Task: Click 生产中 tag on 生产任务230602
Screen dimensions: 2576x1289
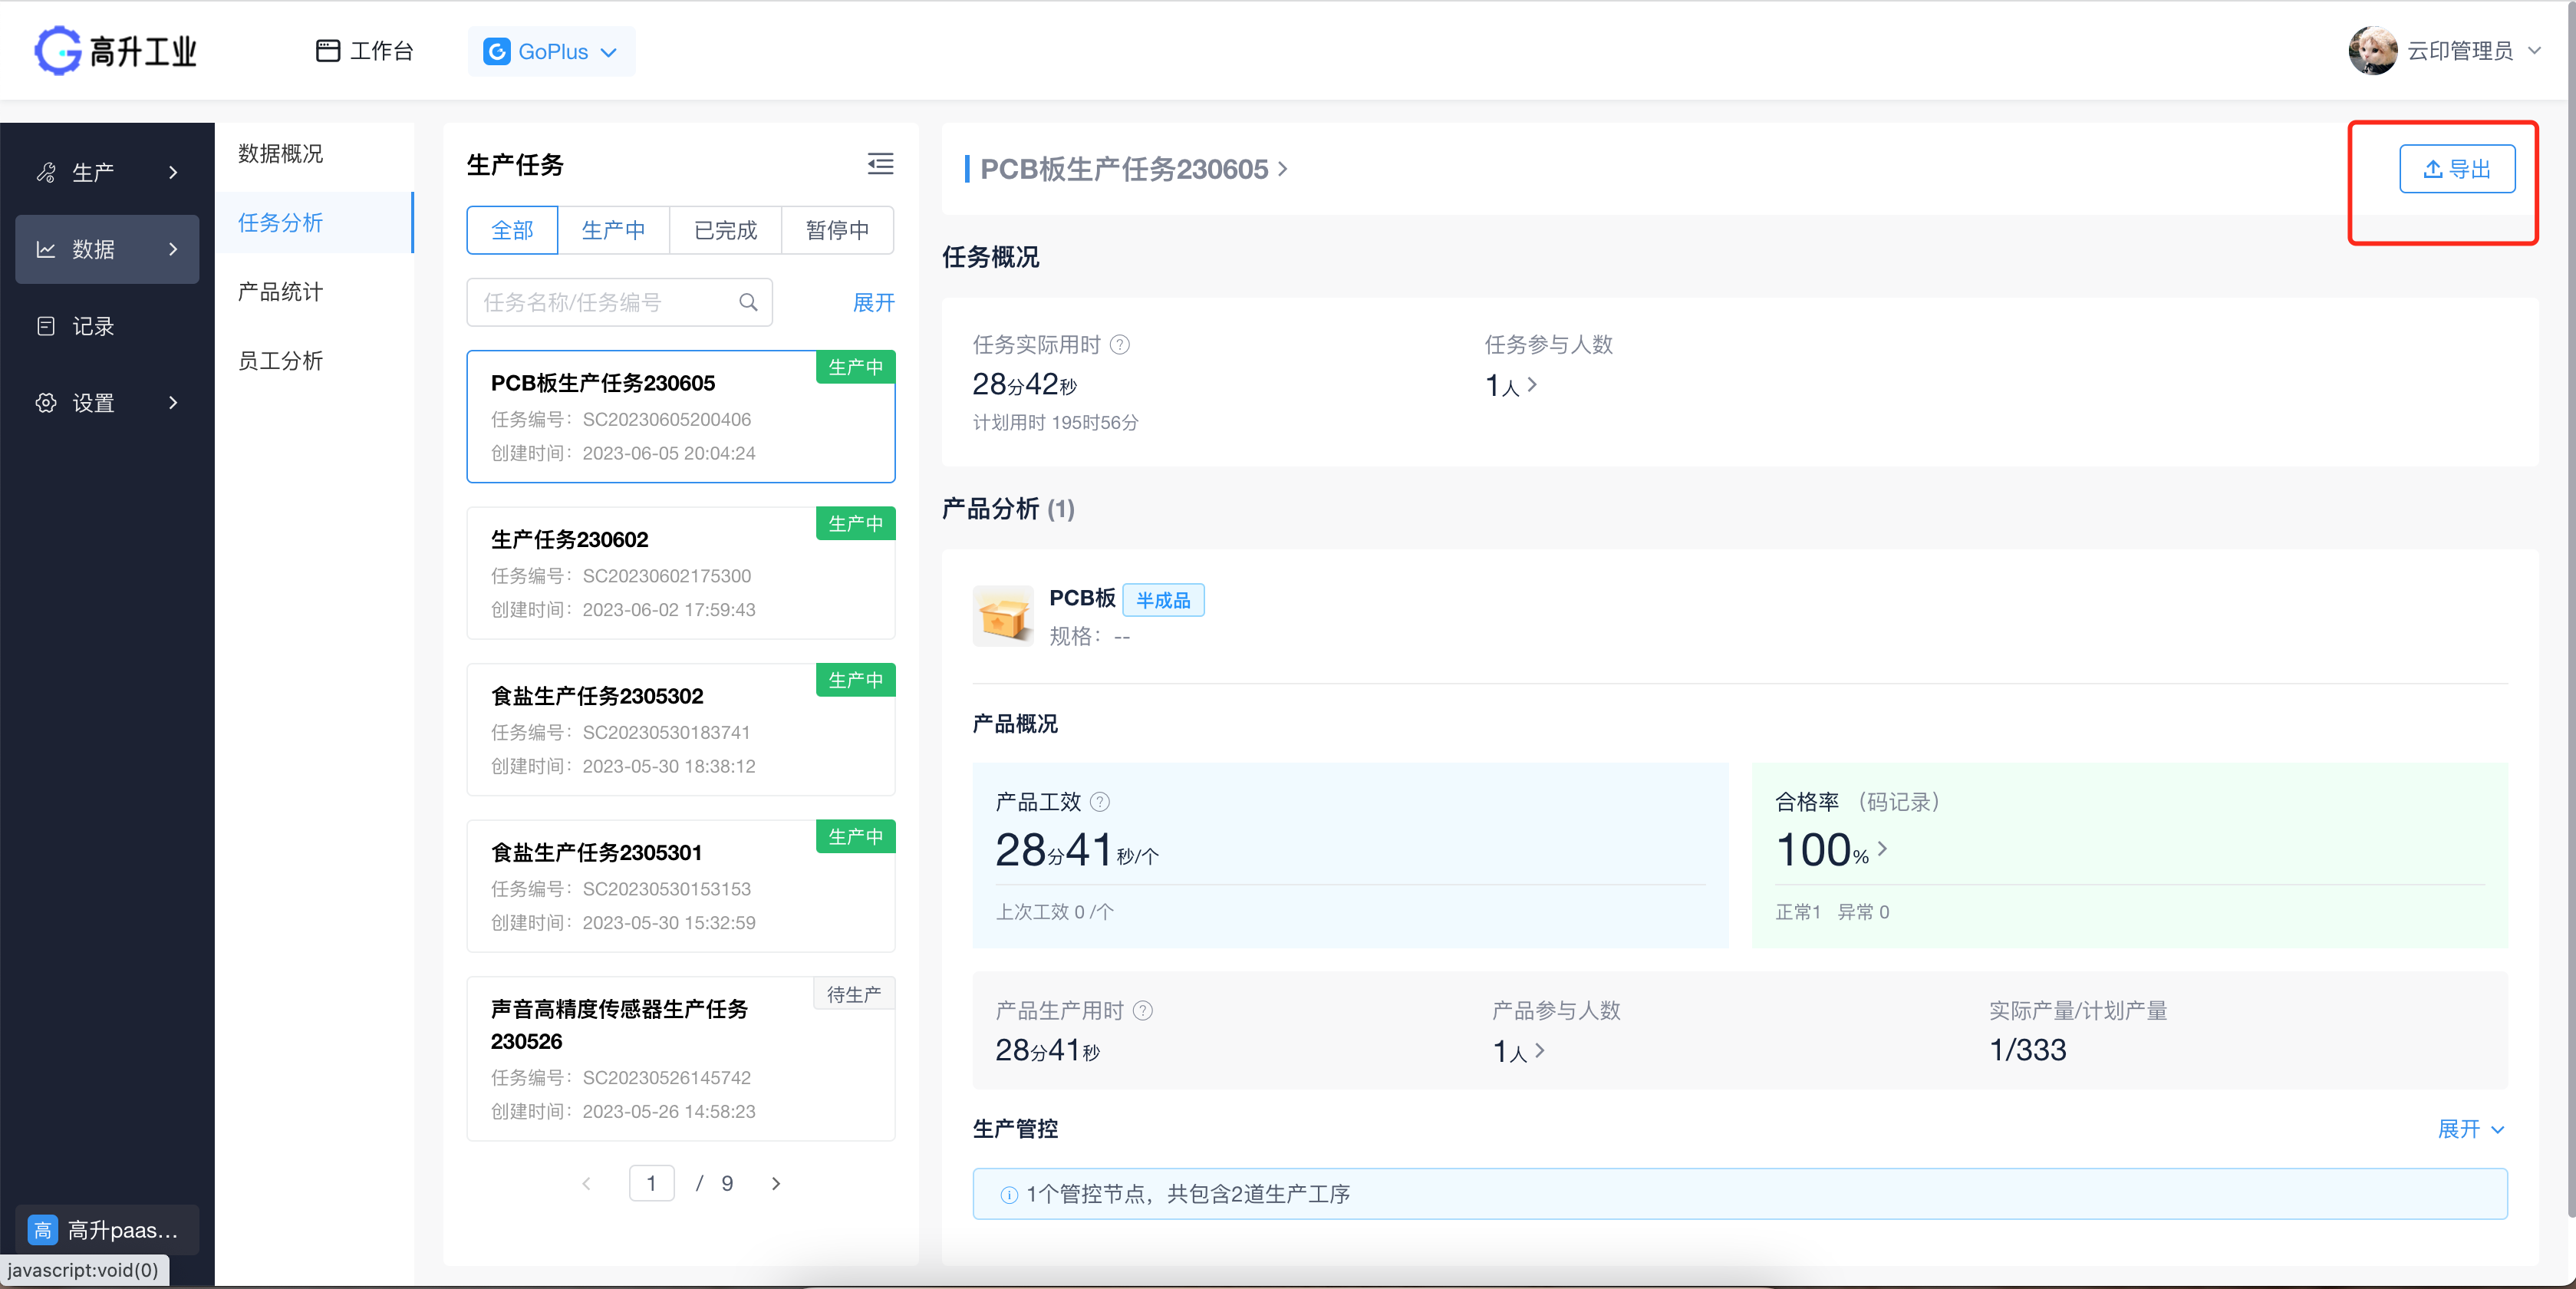Action: click(855, 523)
